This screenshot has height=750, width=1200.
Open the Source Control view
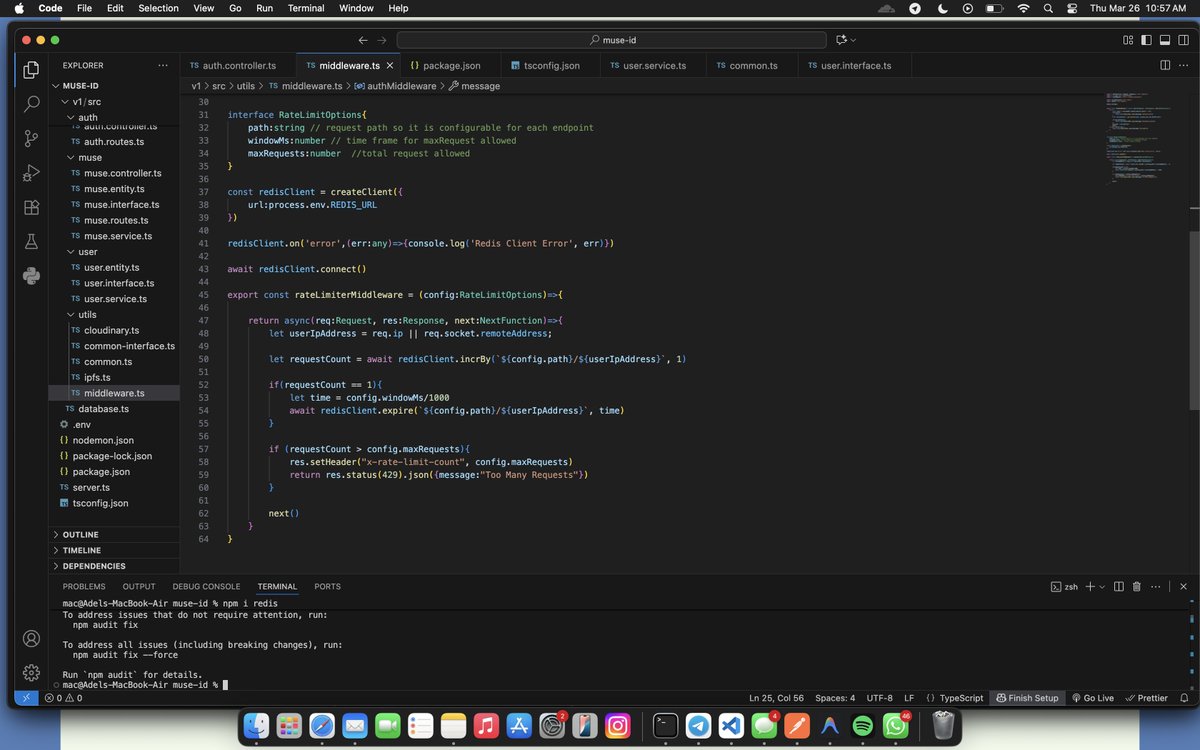point(31,138)
